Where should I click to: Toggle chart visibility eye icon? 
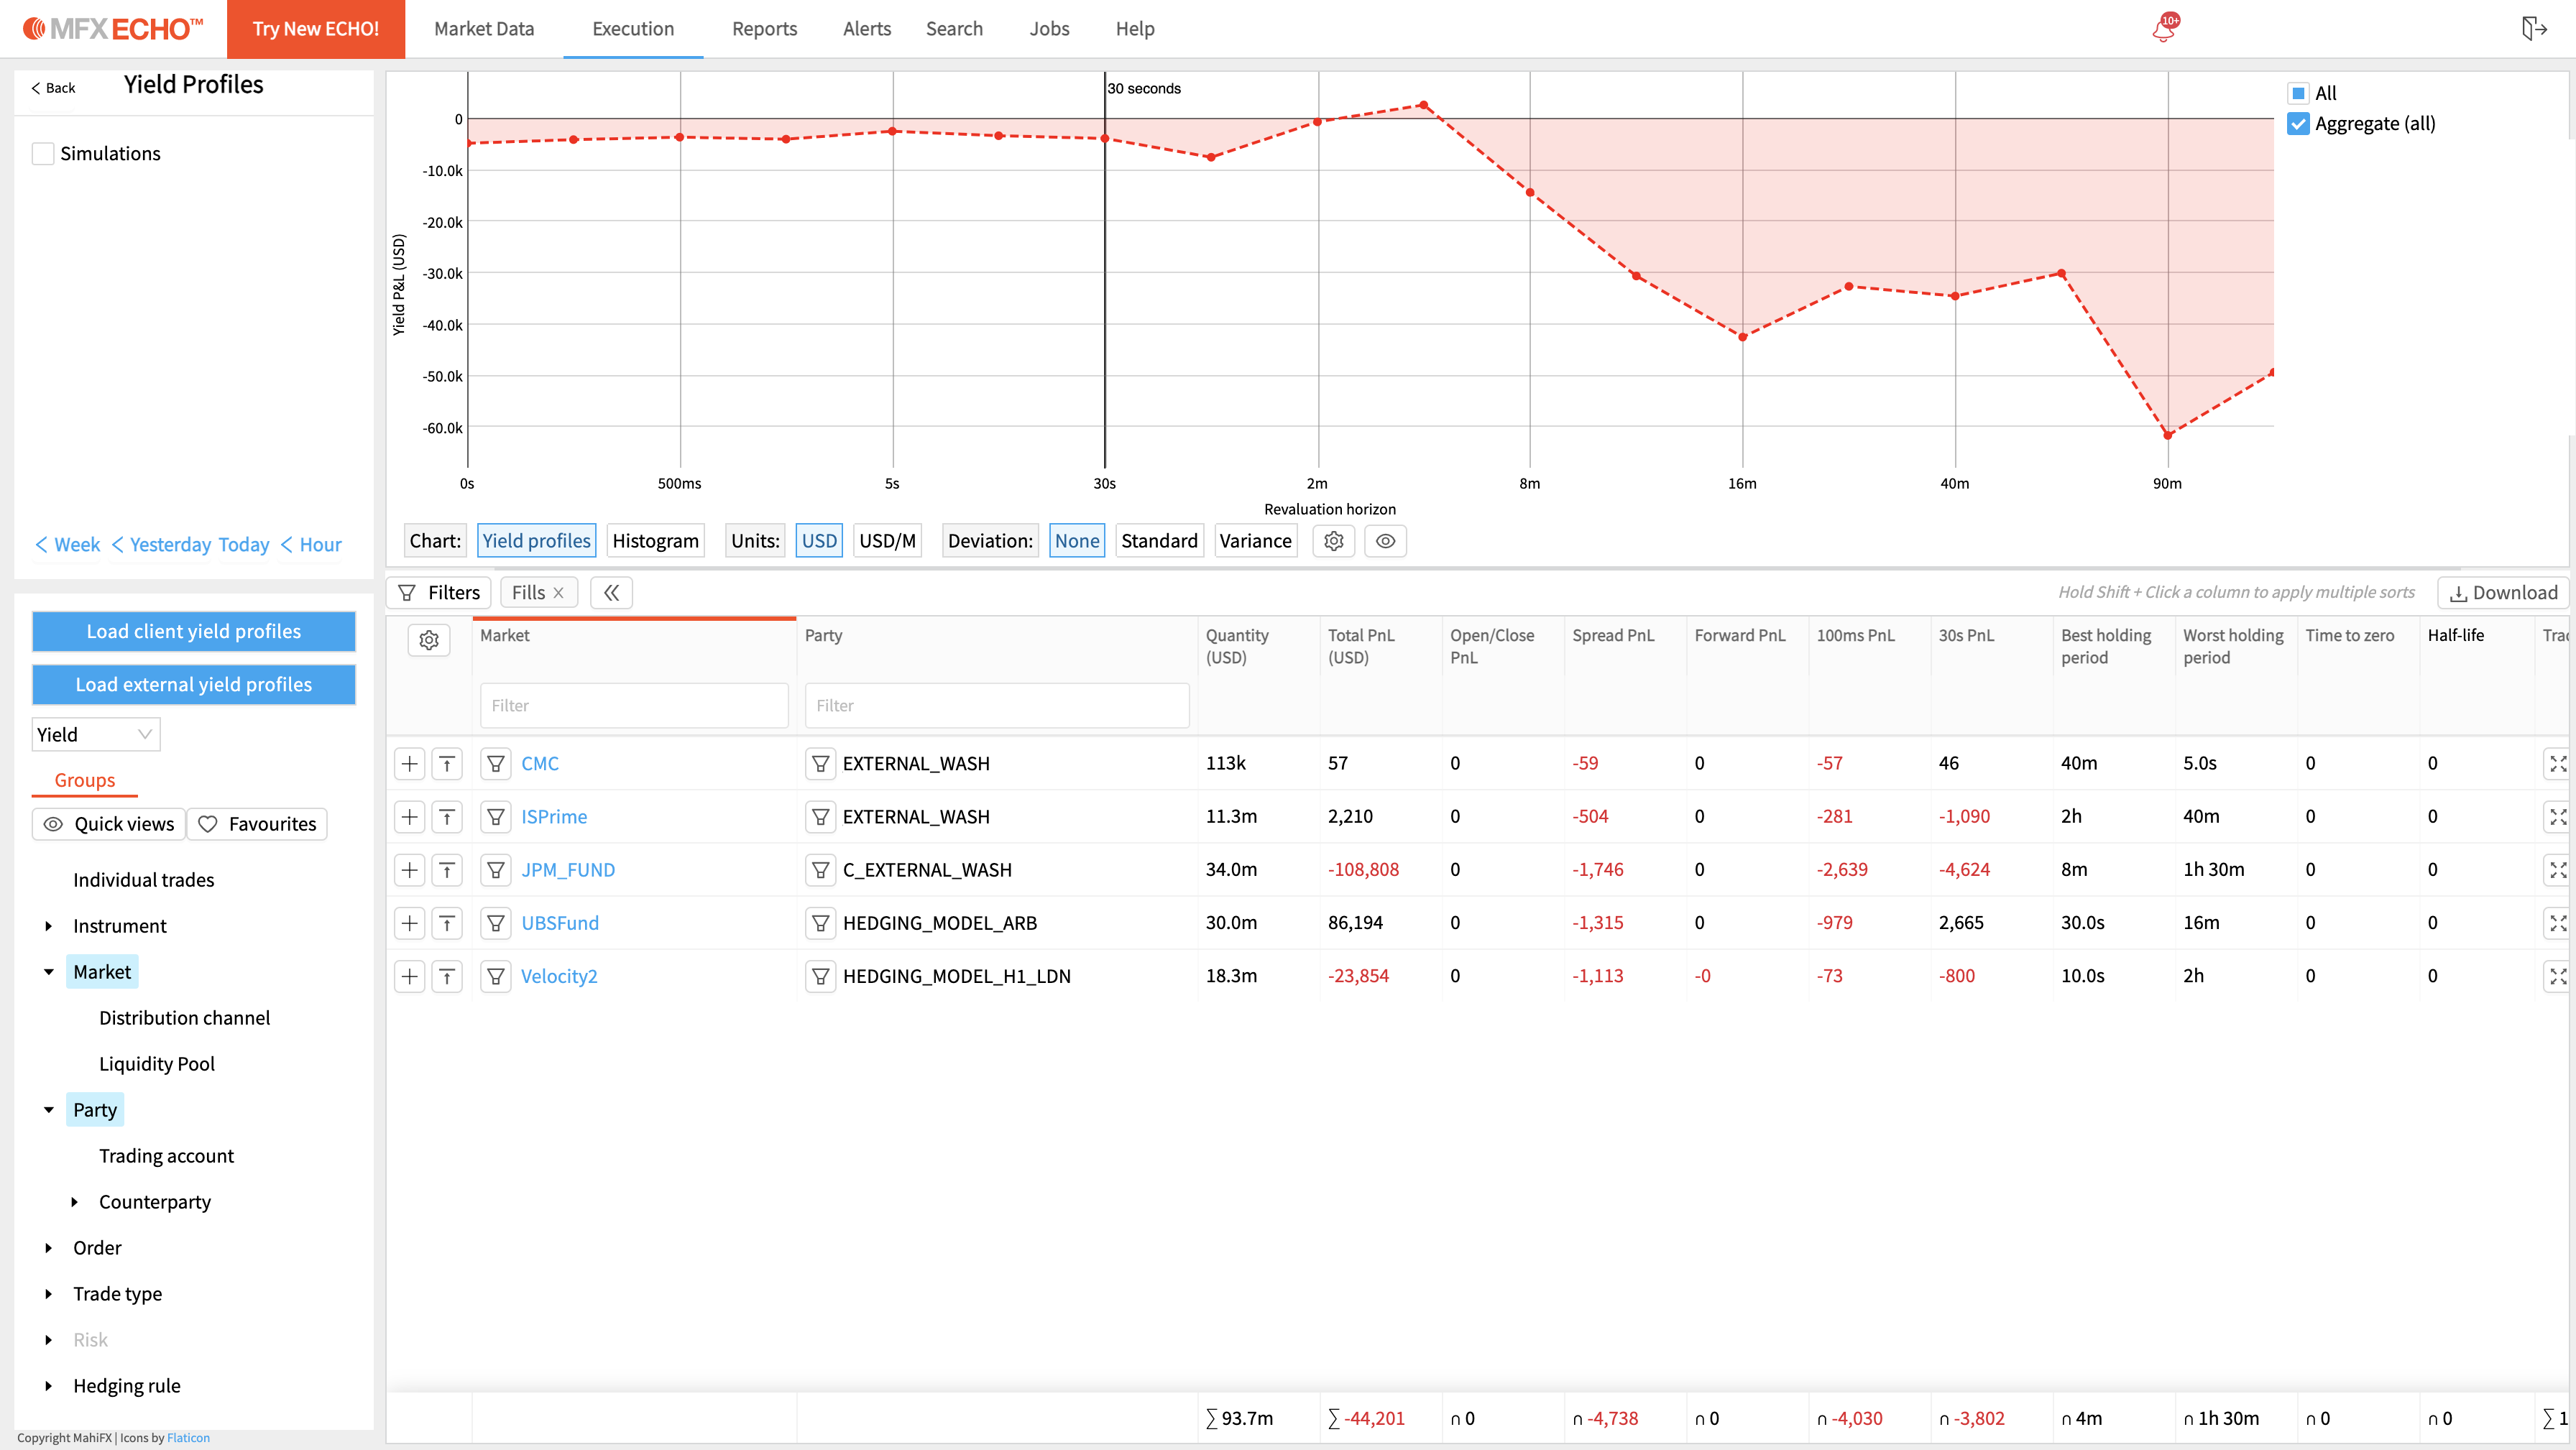click(1385, 541)
